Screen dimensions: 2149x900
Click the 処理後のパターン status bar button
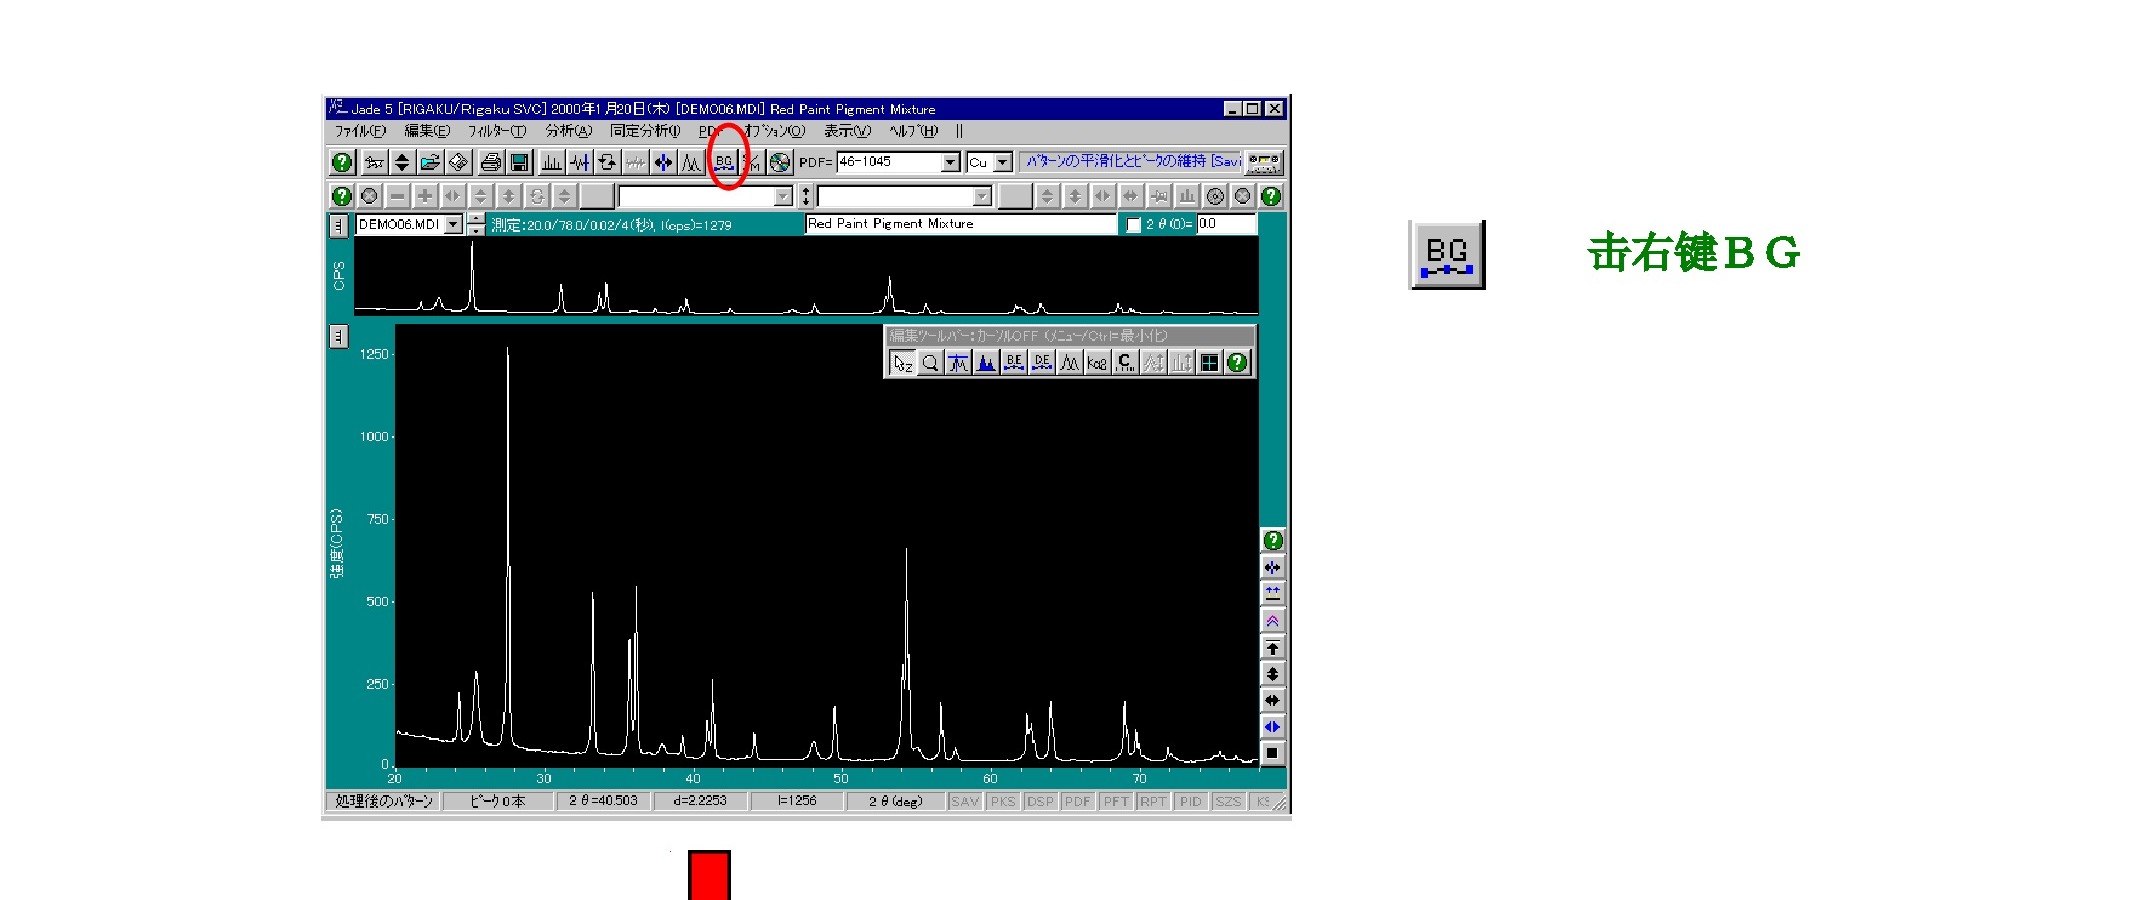click(x=384, y=801)
